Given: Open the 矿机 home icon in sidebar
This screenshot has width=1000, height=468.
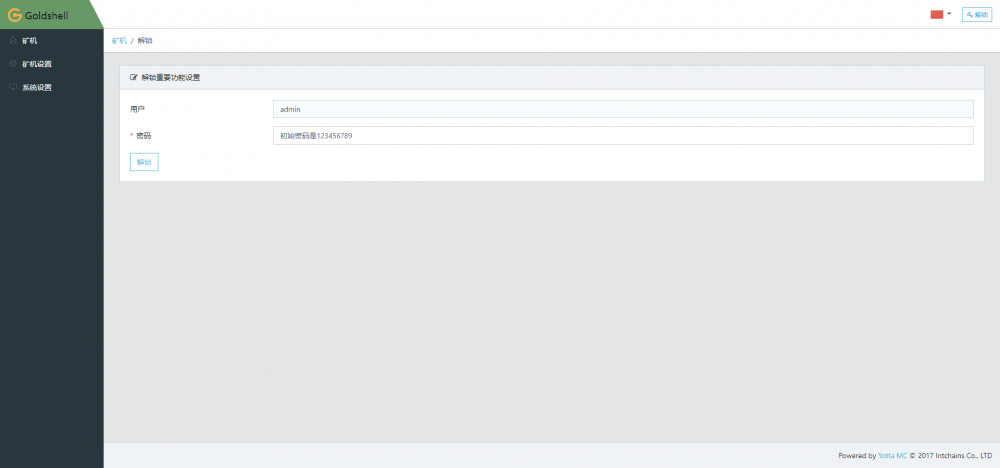Looking at the screenshot, I should 13,41.
